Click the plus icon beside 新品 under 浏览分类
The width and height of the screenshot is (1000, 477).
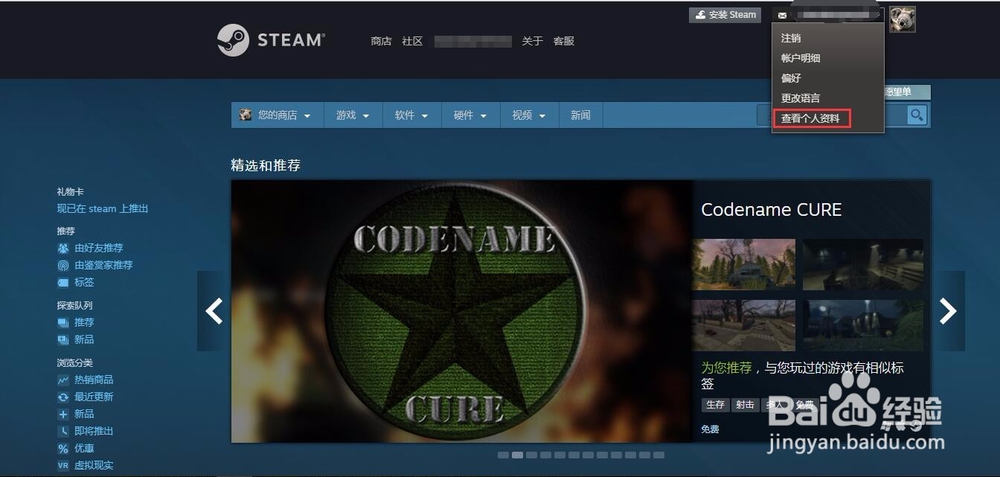tap(63, 415)
